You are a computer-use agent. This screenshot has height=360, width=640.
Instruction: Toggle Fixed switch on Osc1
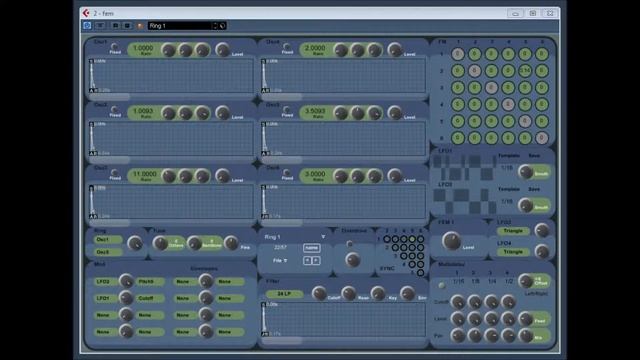point(114,47)
